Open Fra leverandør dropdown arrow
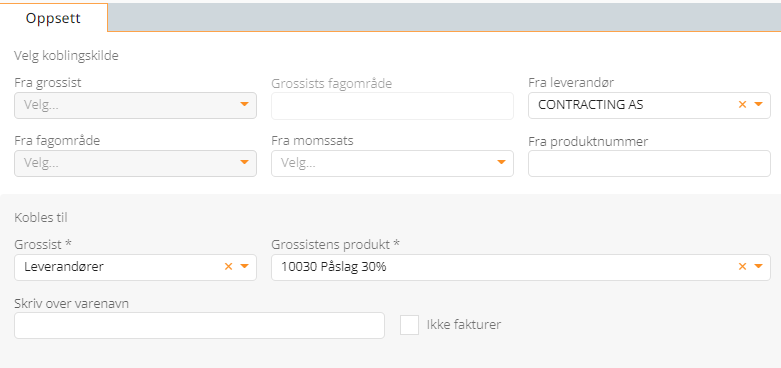Viewport: 781px width, 368px height. (759, 105)
